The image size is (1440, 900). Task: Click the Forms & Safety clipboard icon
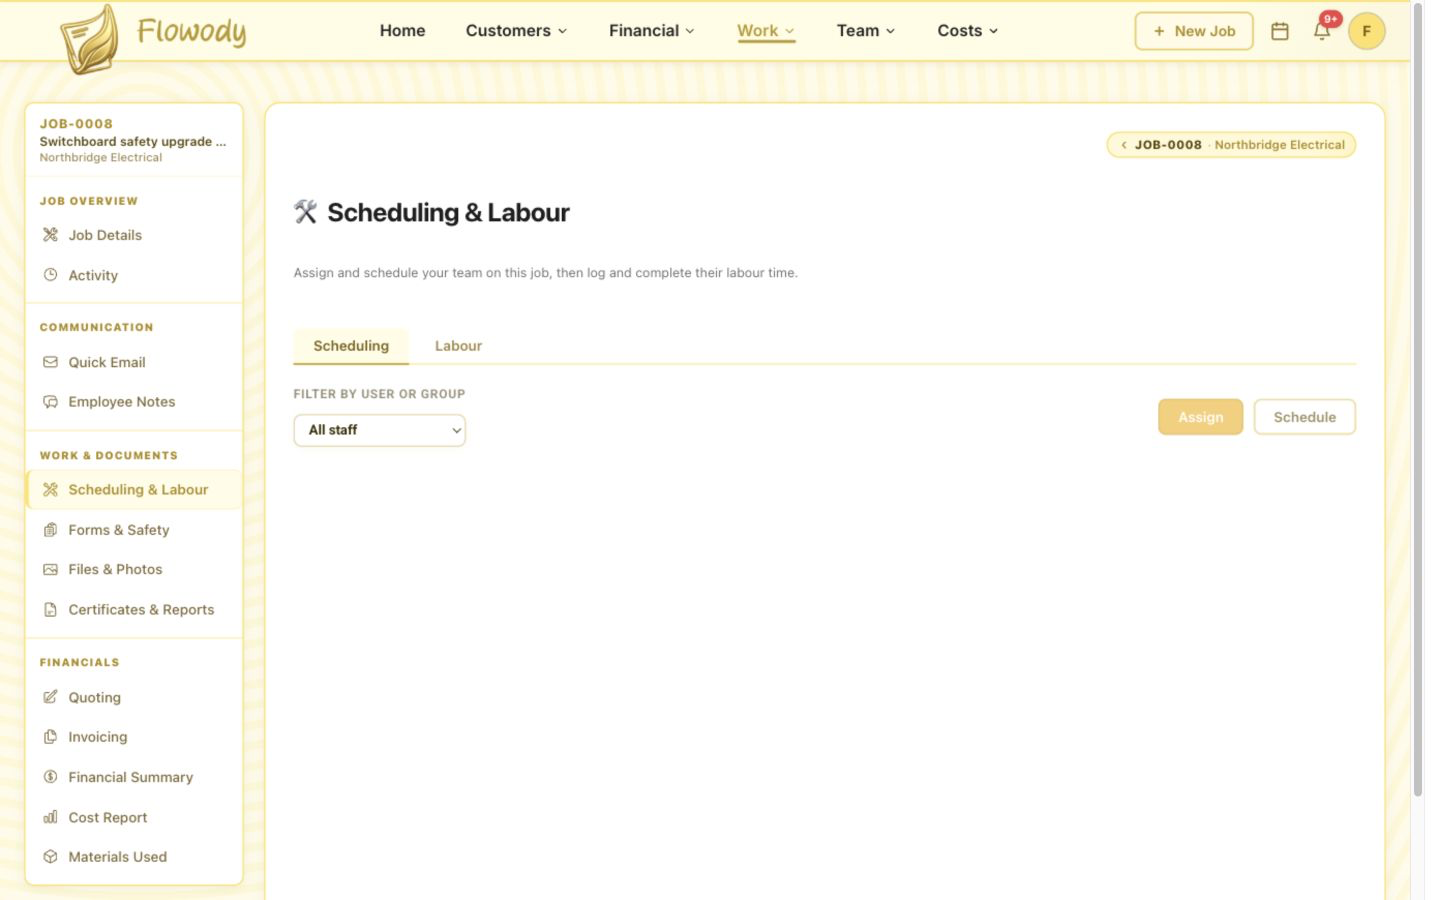point(50,530)
